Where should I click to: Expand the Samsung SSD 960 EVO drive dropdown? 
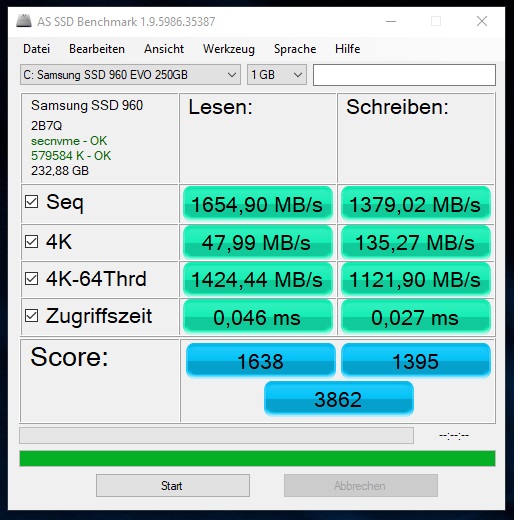pos(130,75)
